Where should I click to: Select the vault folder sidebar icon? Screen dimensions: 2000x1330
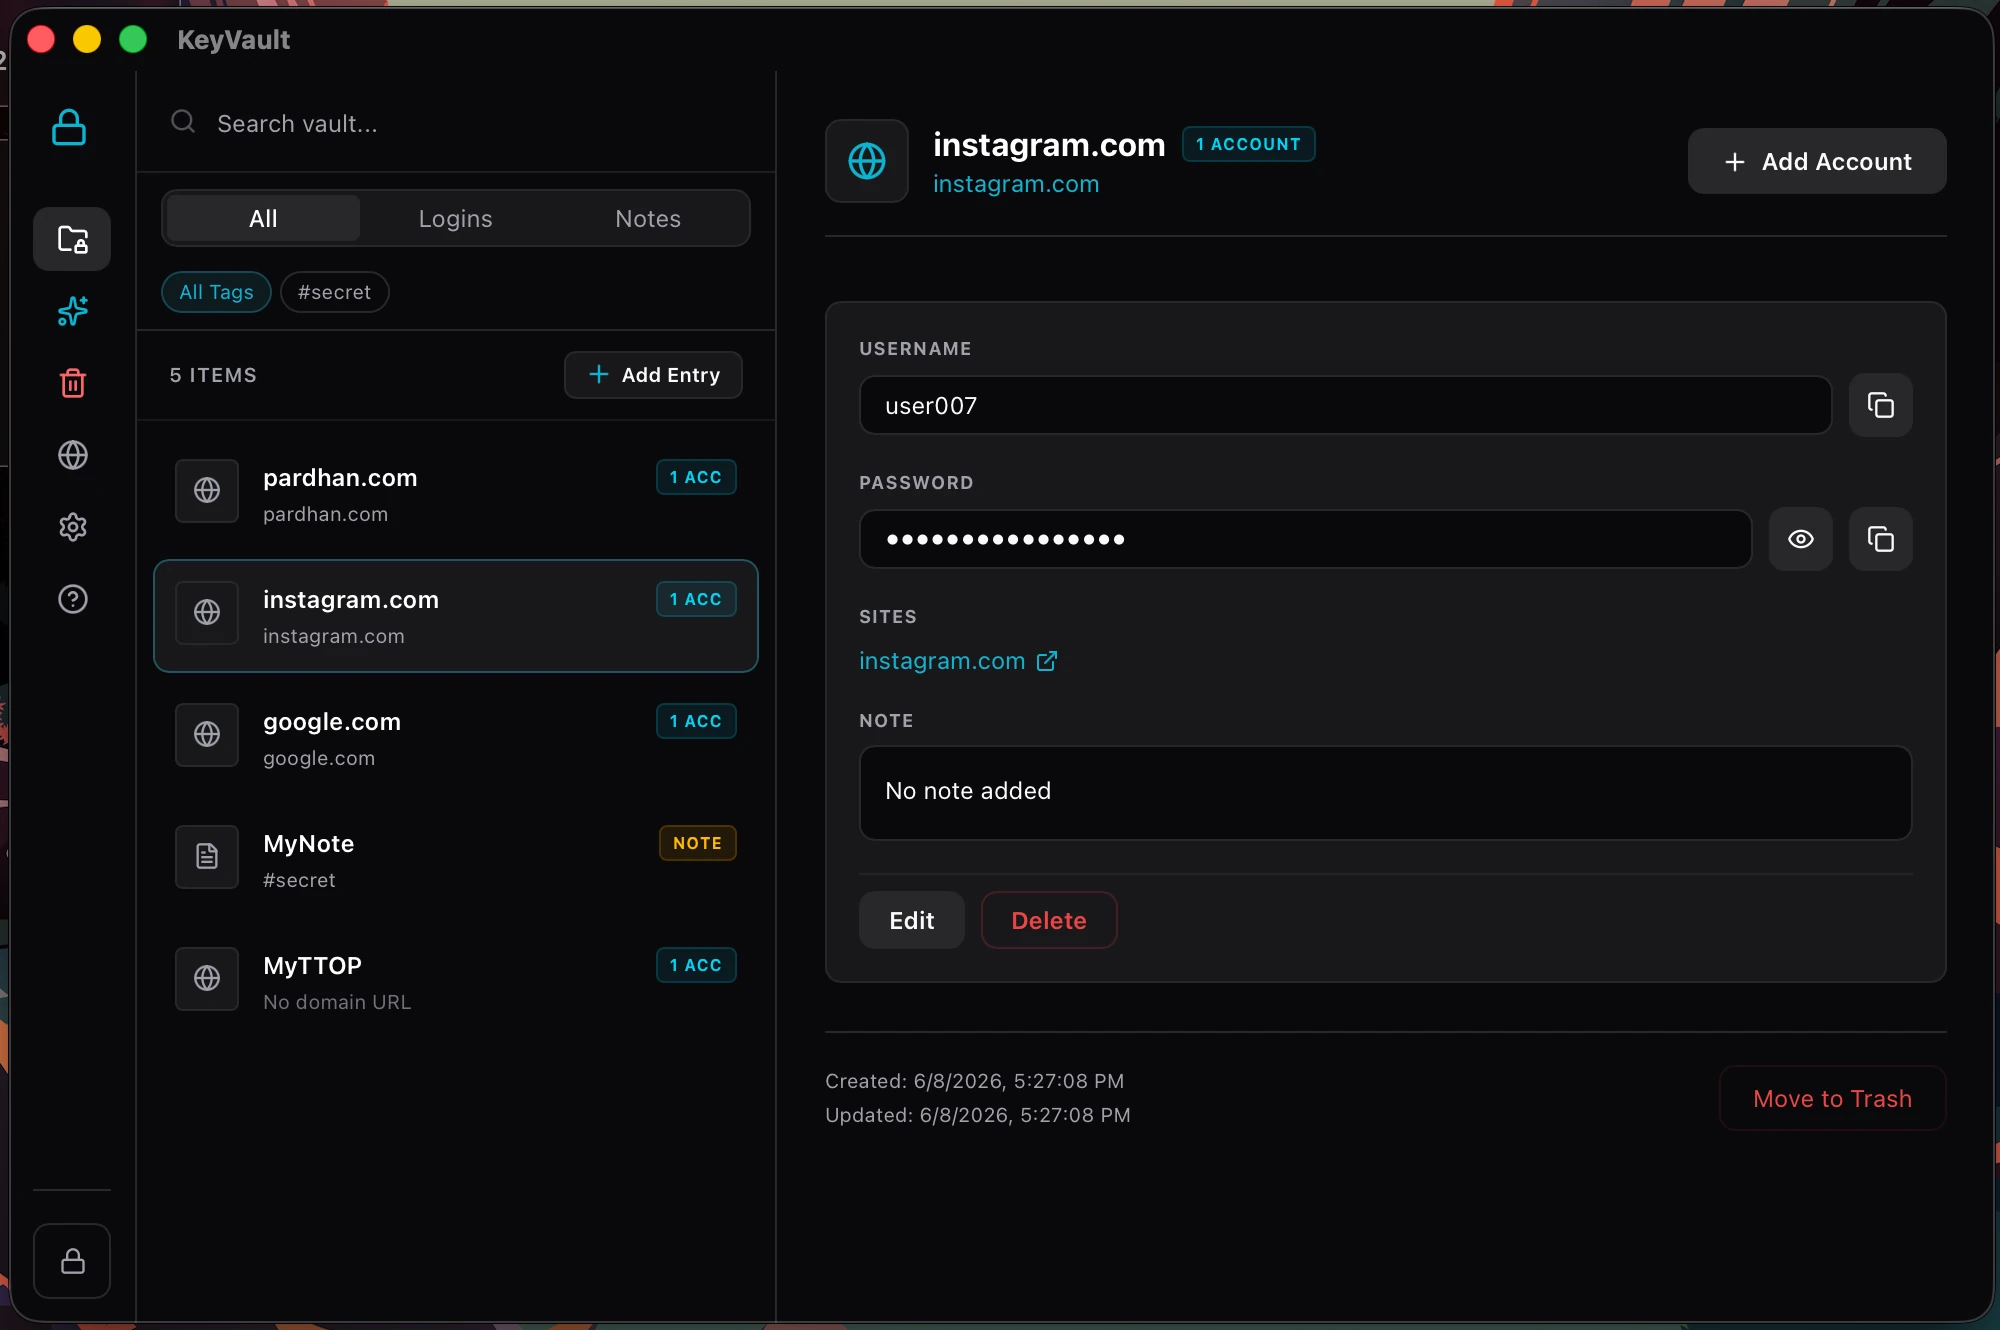(x=72, y=239)
